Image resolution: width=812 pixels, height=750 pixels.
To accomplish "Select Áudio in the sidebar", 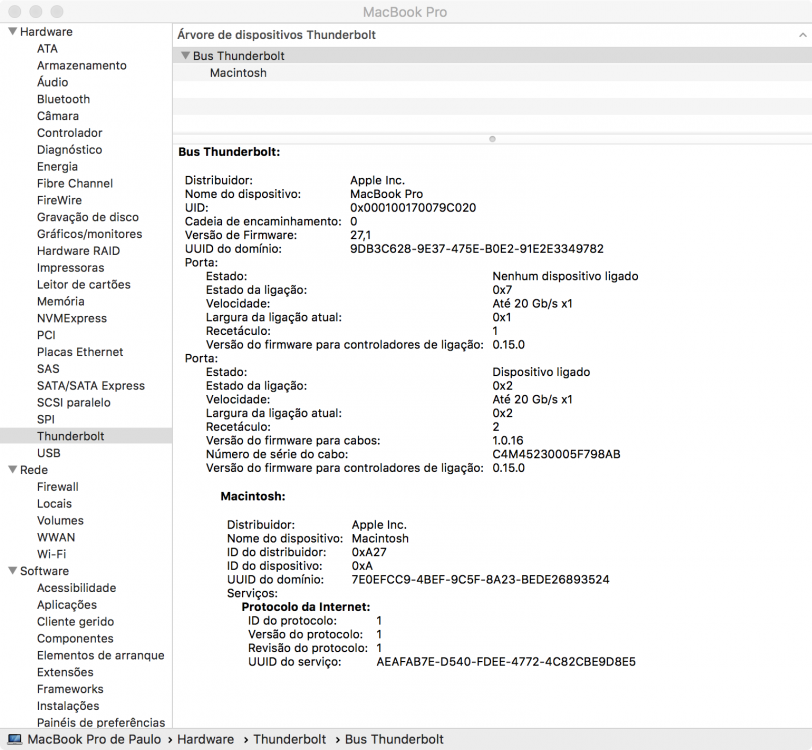I will [x=52, y=82].
